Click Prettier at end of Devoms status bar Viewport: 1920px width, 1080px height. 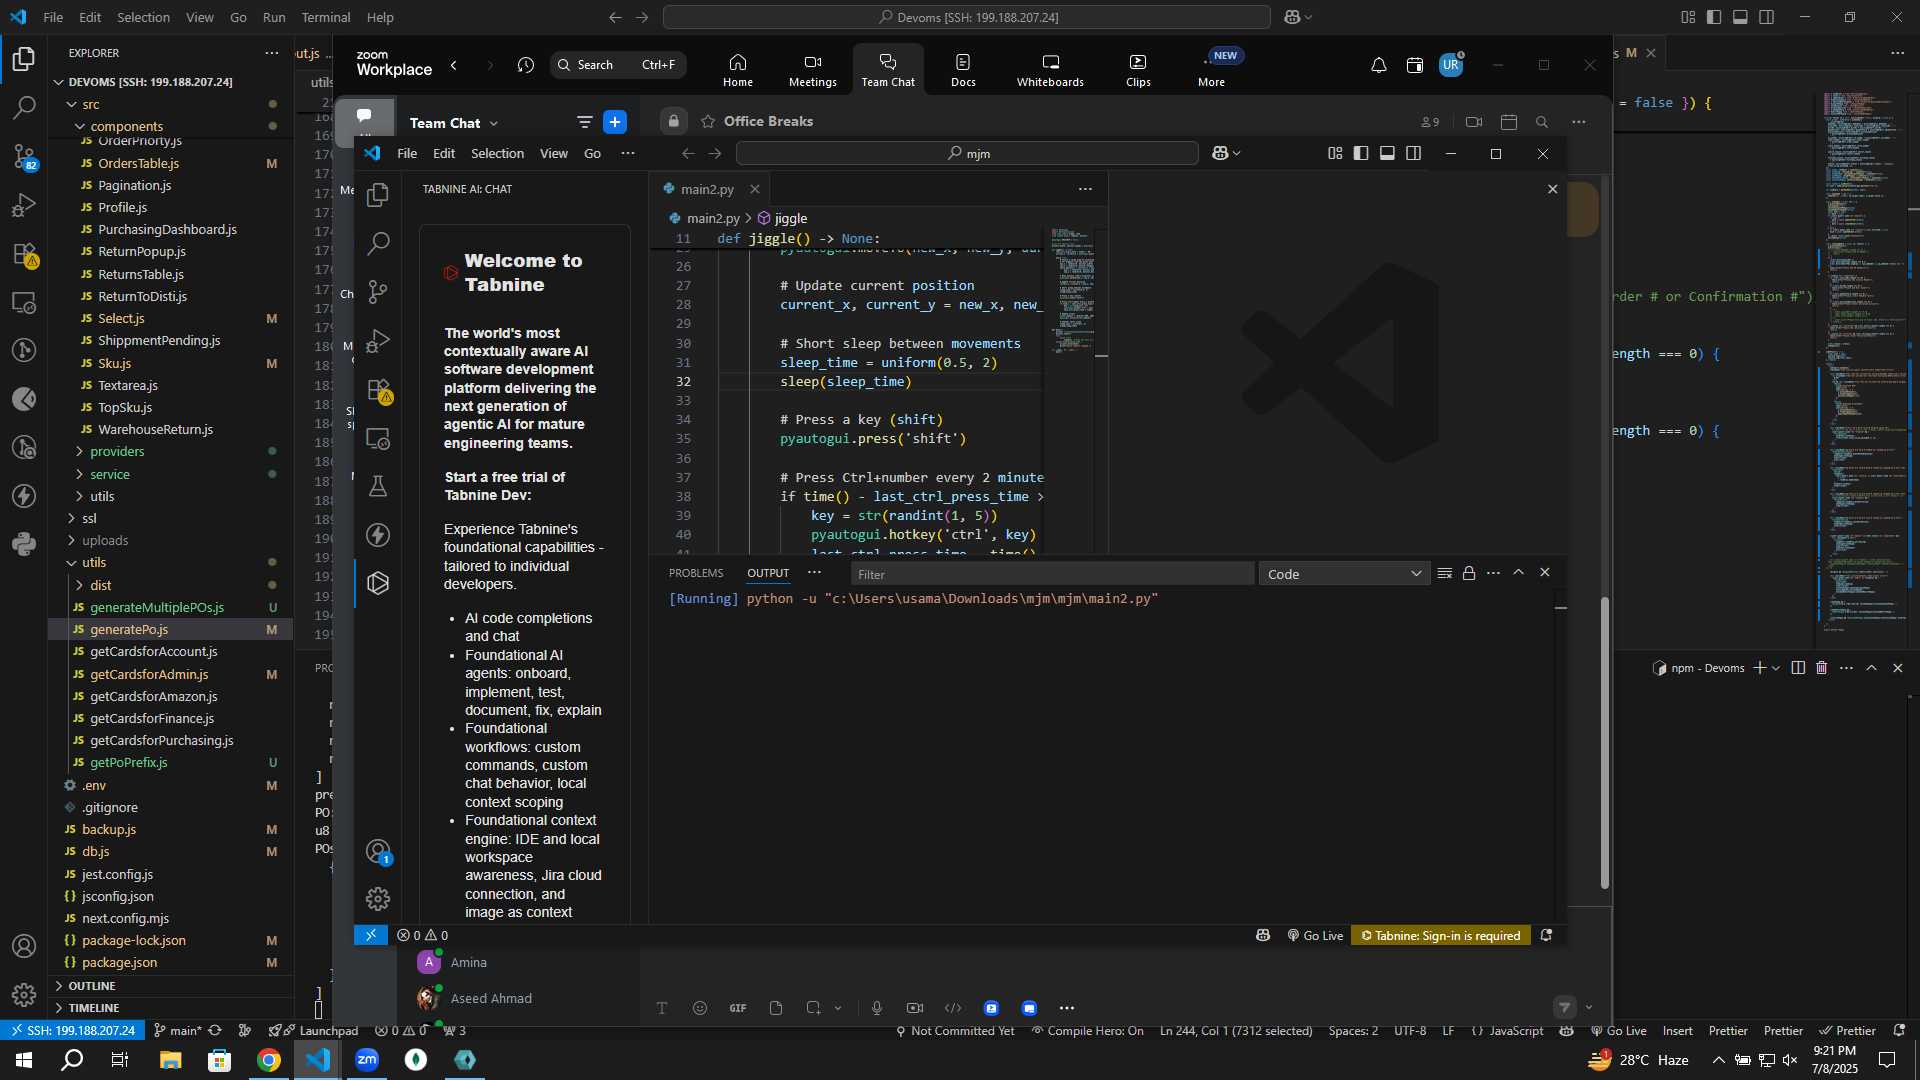pos(1847,1031)
